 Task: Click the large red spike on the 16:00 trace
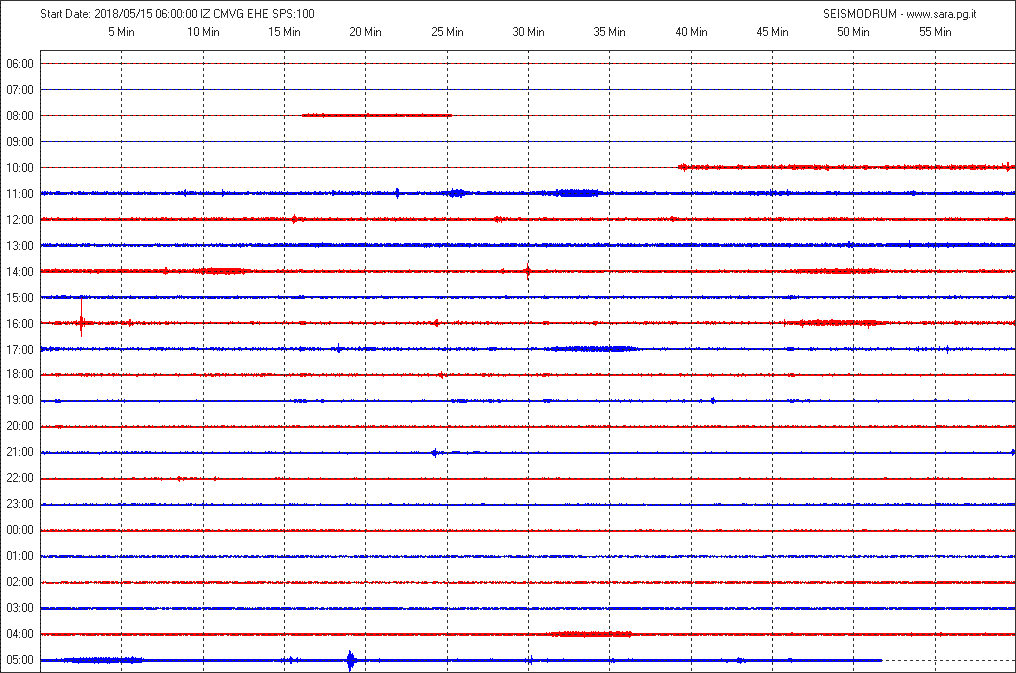81,317
